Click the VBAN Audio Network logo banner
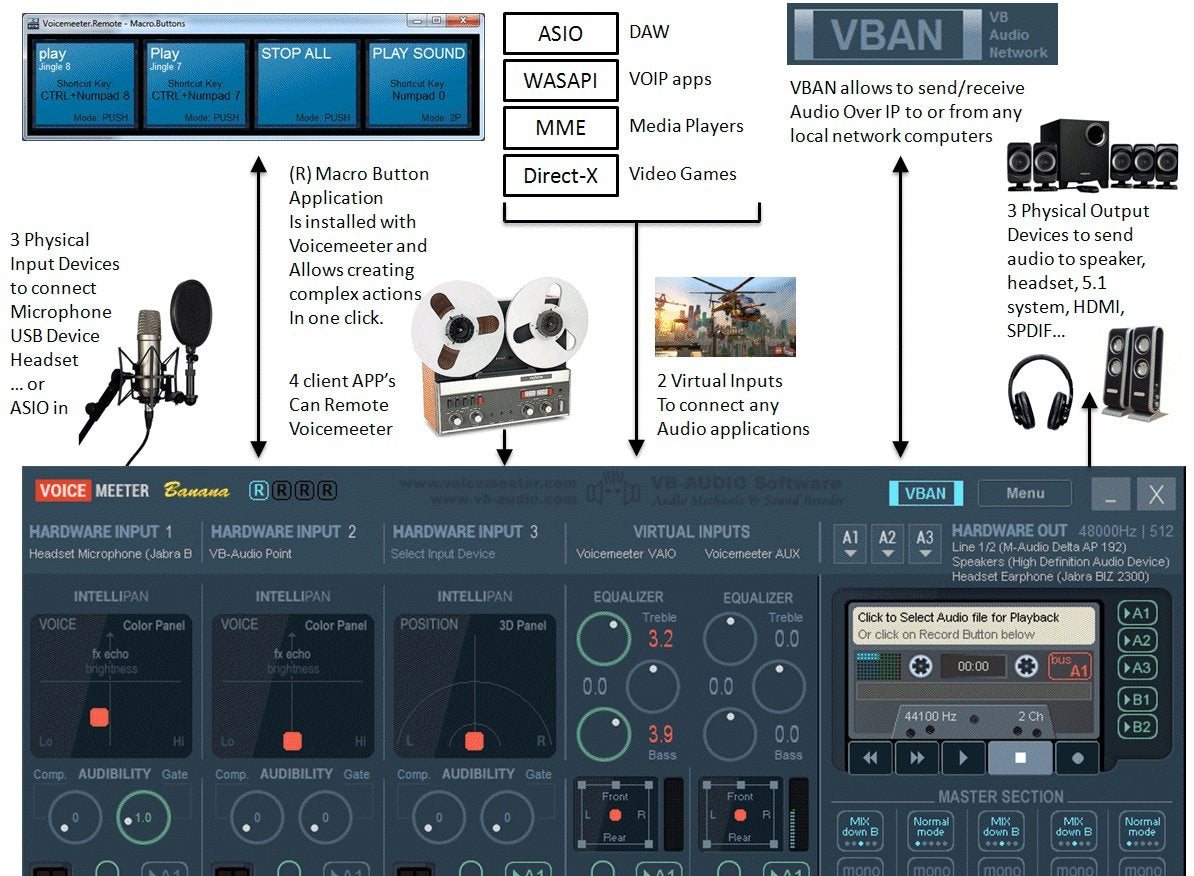This screenshot has width=1194, height=876. [922, 34]
